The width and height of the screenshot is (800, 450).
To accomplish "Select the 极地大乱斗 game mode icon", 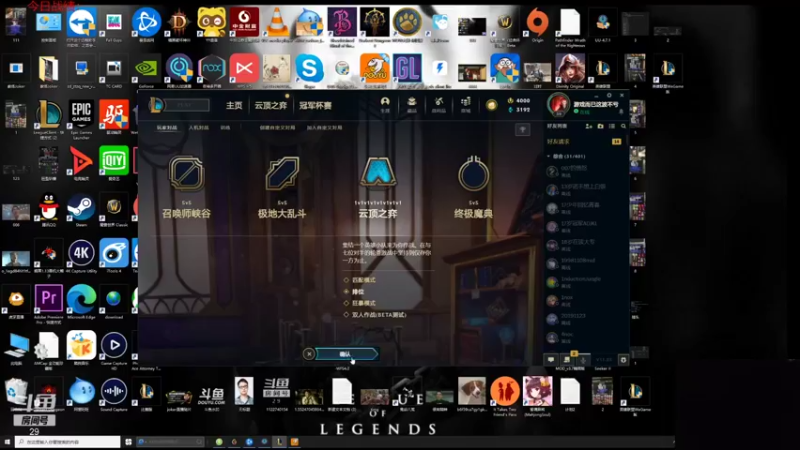I will (282, 173).
